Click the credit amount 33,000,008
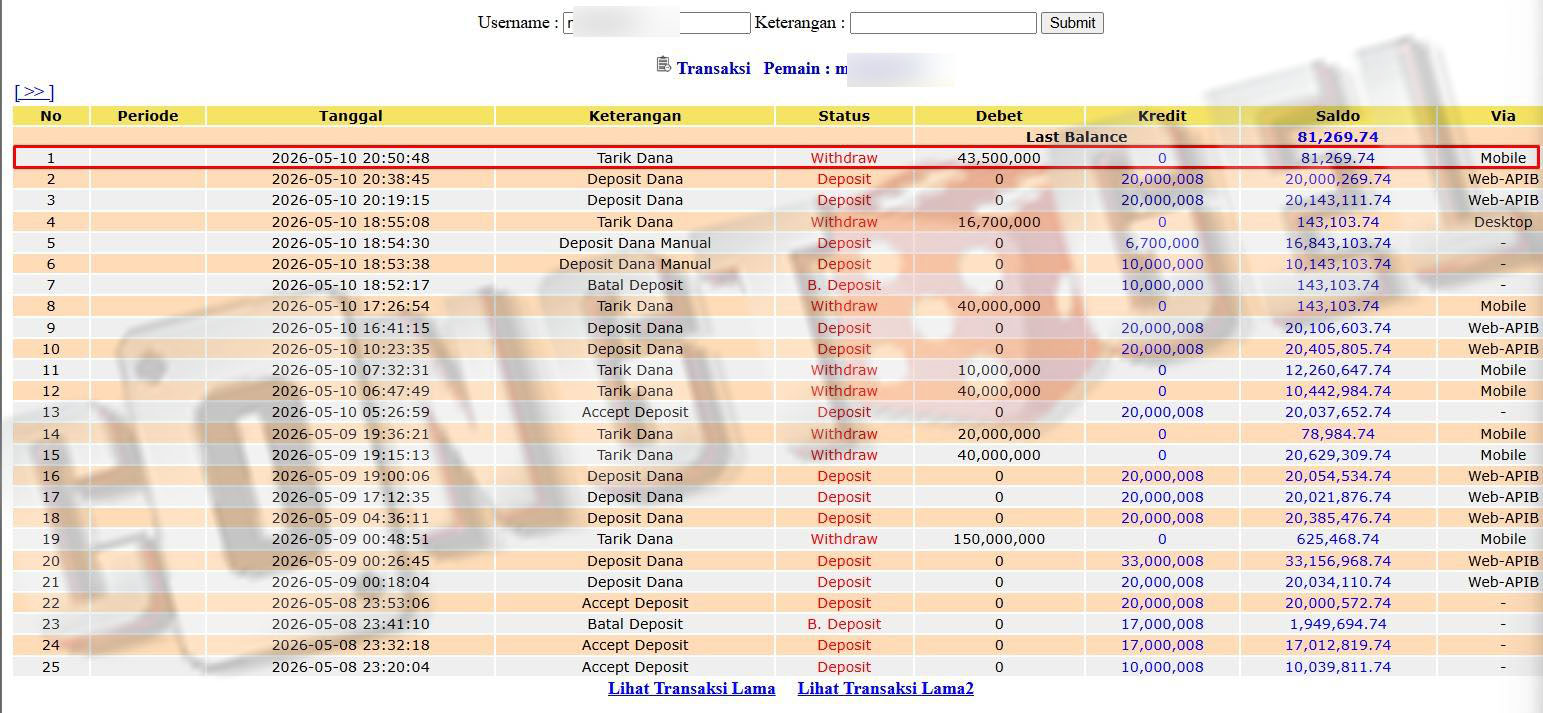Viewport: 1543px width, 713px height. [1162, 561]
